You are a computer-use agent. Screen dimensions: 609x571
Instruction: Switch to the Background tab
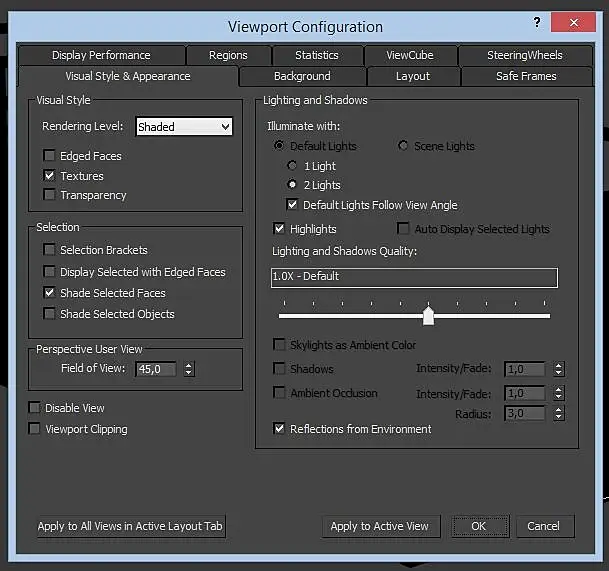301,76
